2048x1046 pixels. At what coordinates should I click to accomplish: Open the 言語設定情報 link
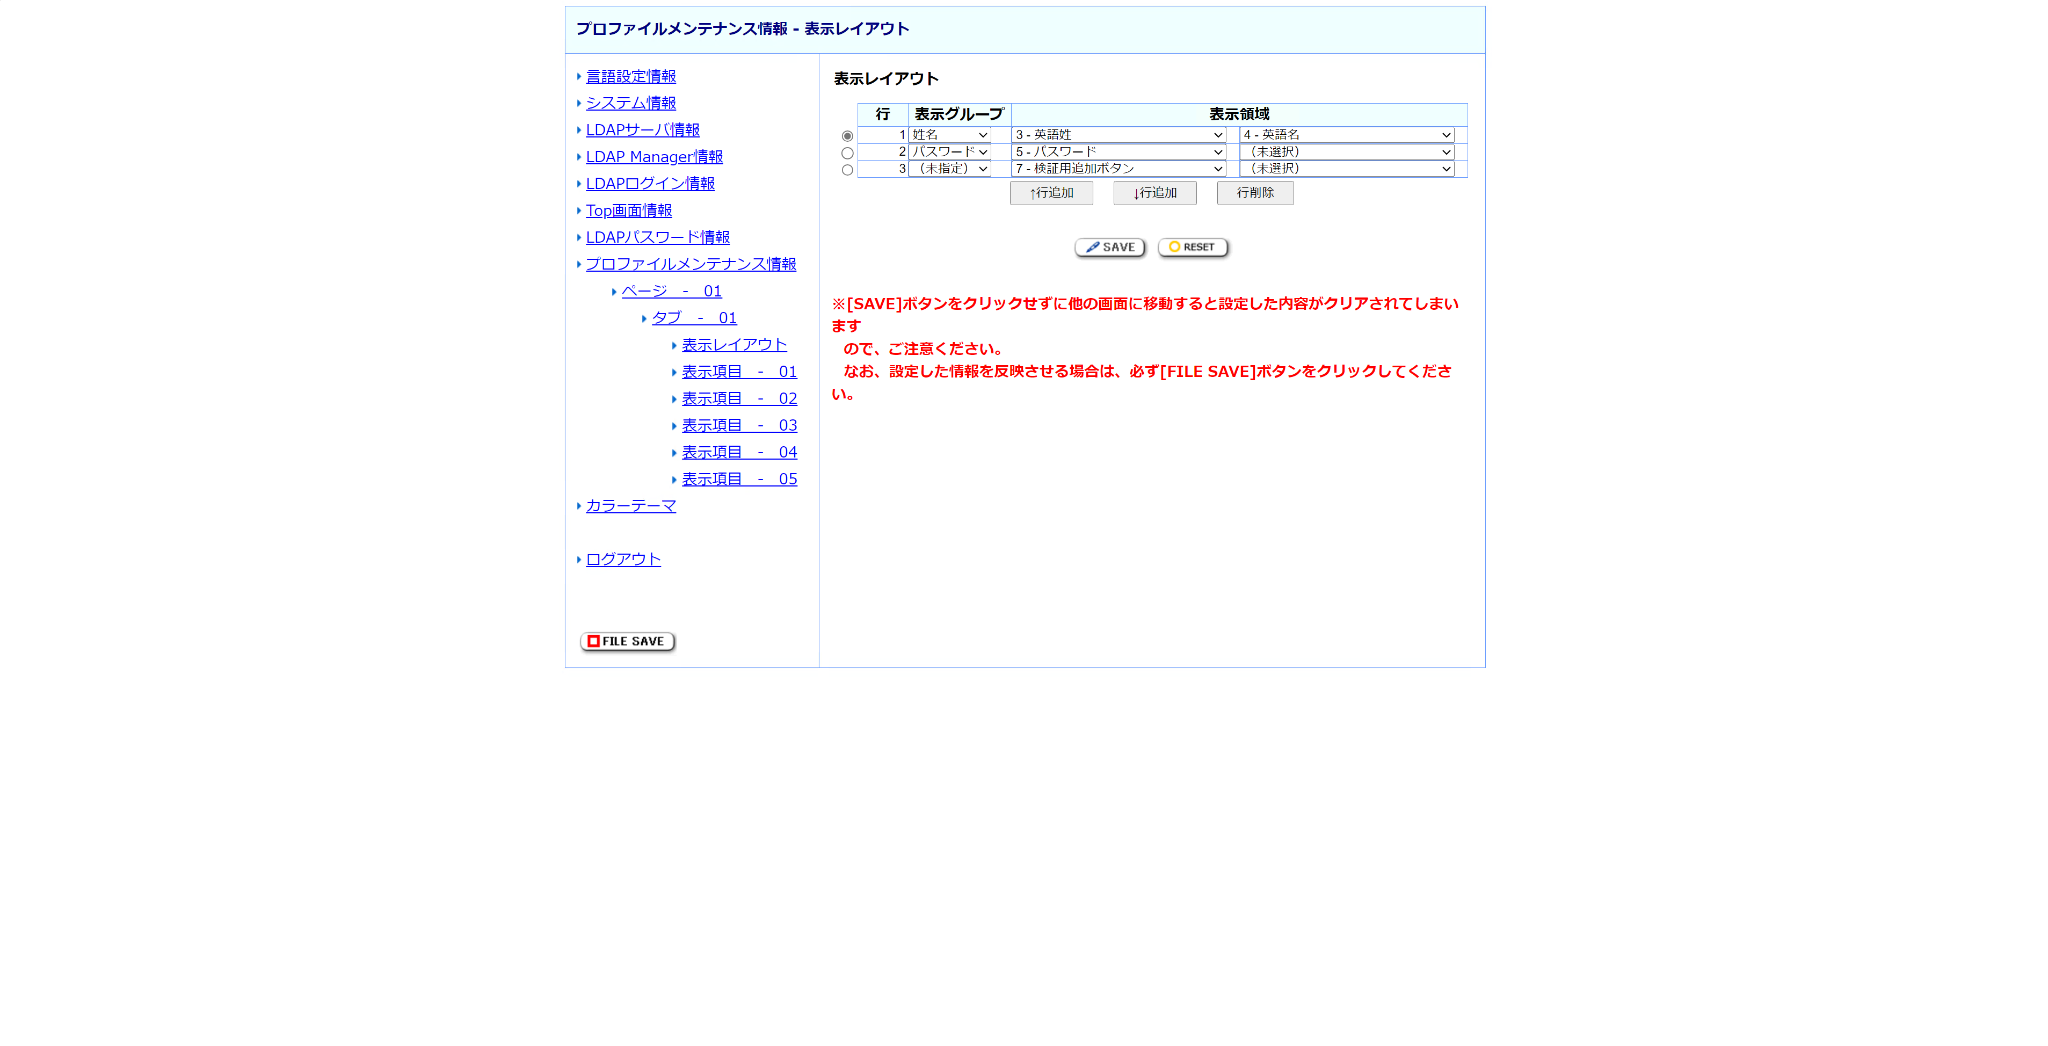point(631,75)
